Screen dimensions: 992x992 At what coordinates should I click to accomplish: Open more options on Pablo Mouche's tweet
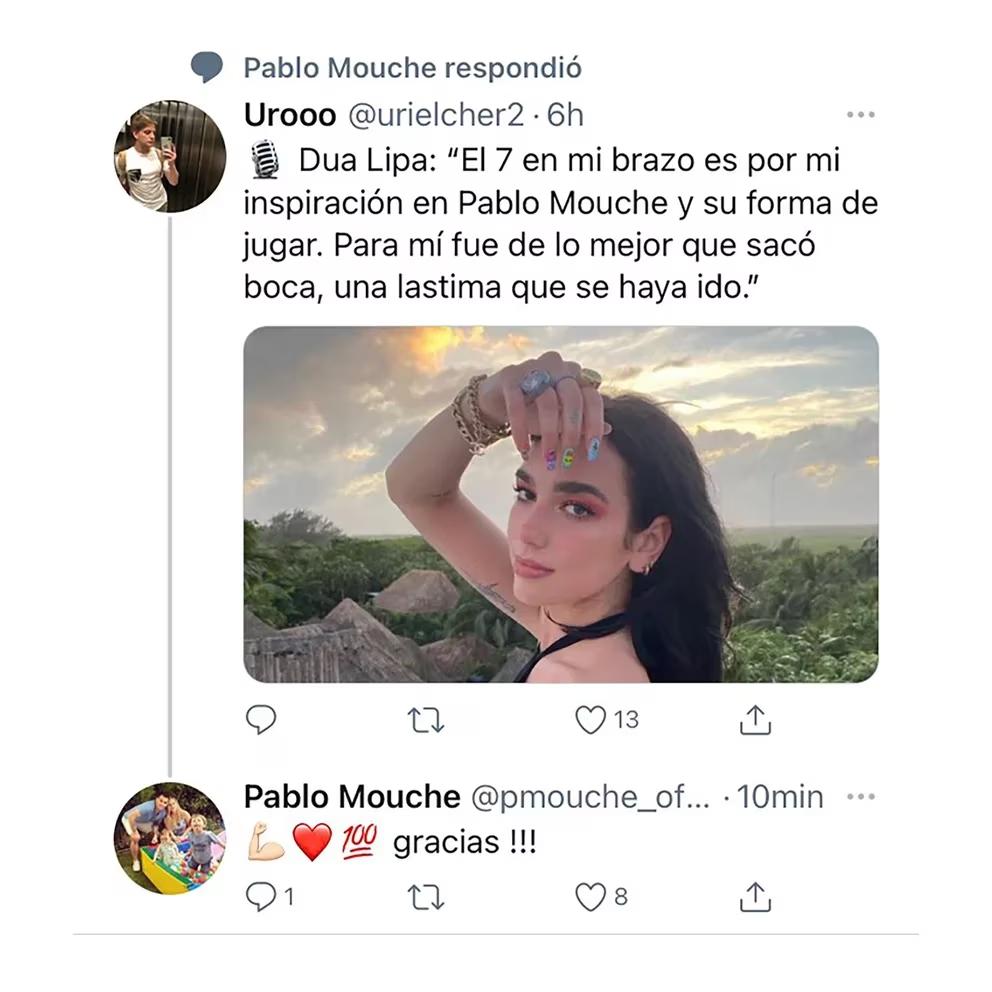click(x=861, y=795)
